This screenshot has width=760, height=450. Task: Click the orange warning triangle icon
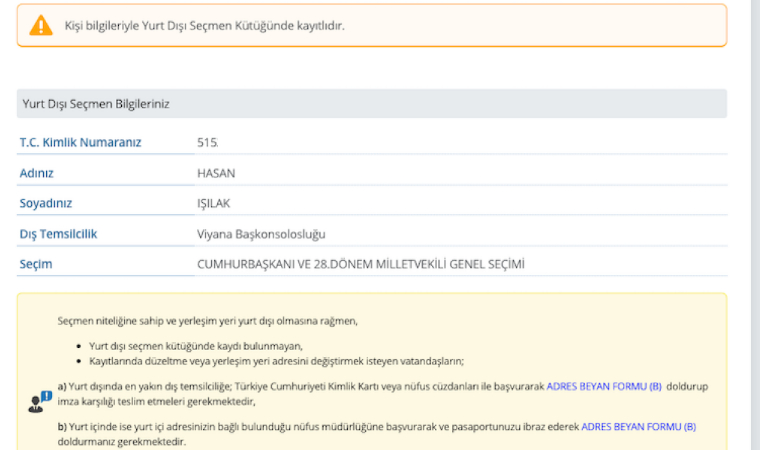pos(41,26)
